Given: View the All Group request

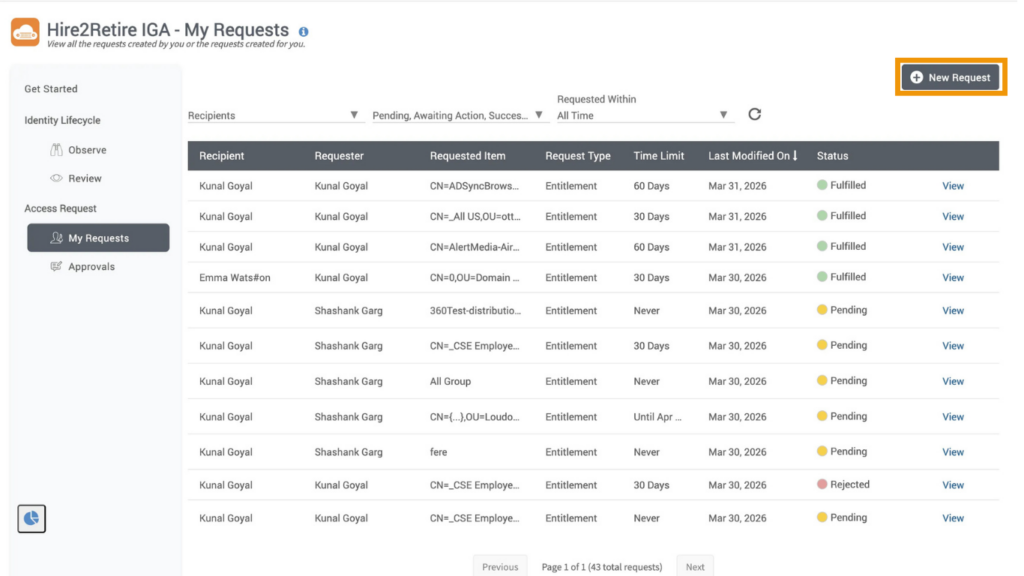Looking at the screenshot, I should pyautogui.click(x=953, y=381).
